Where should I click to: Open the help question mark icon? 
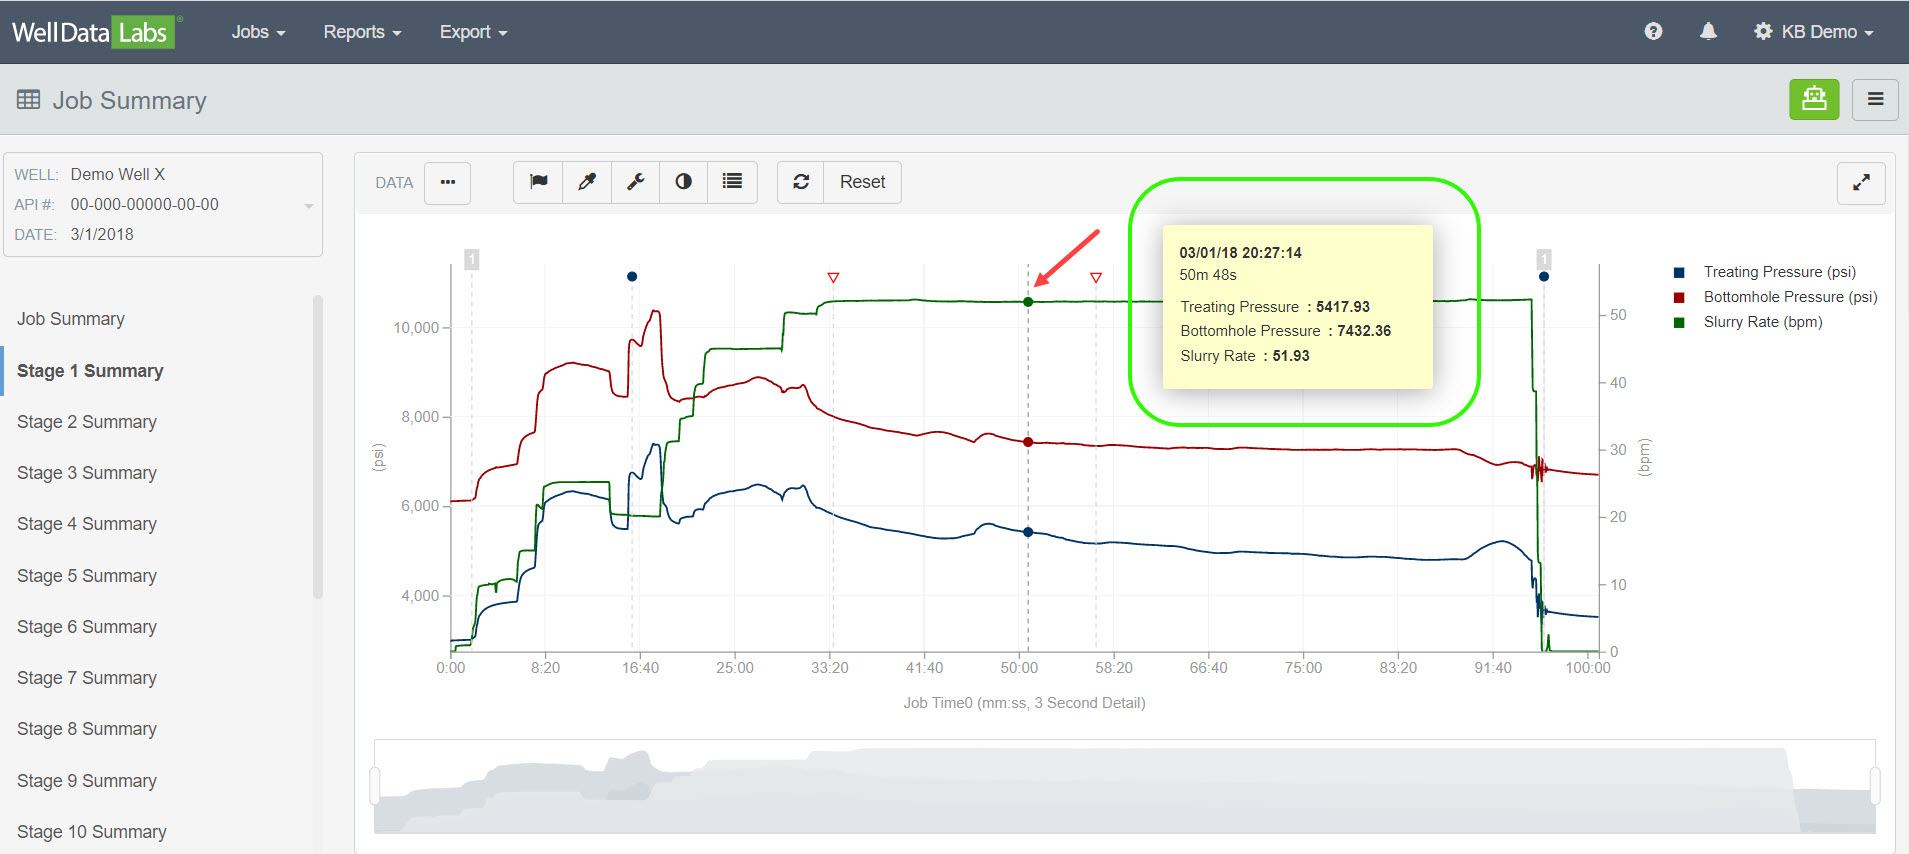coord(1653,32)
